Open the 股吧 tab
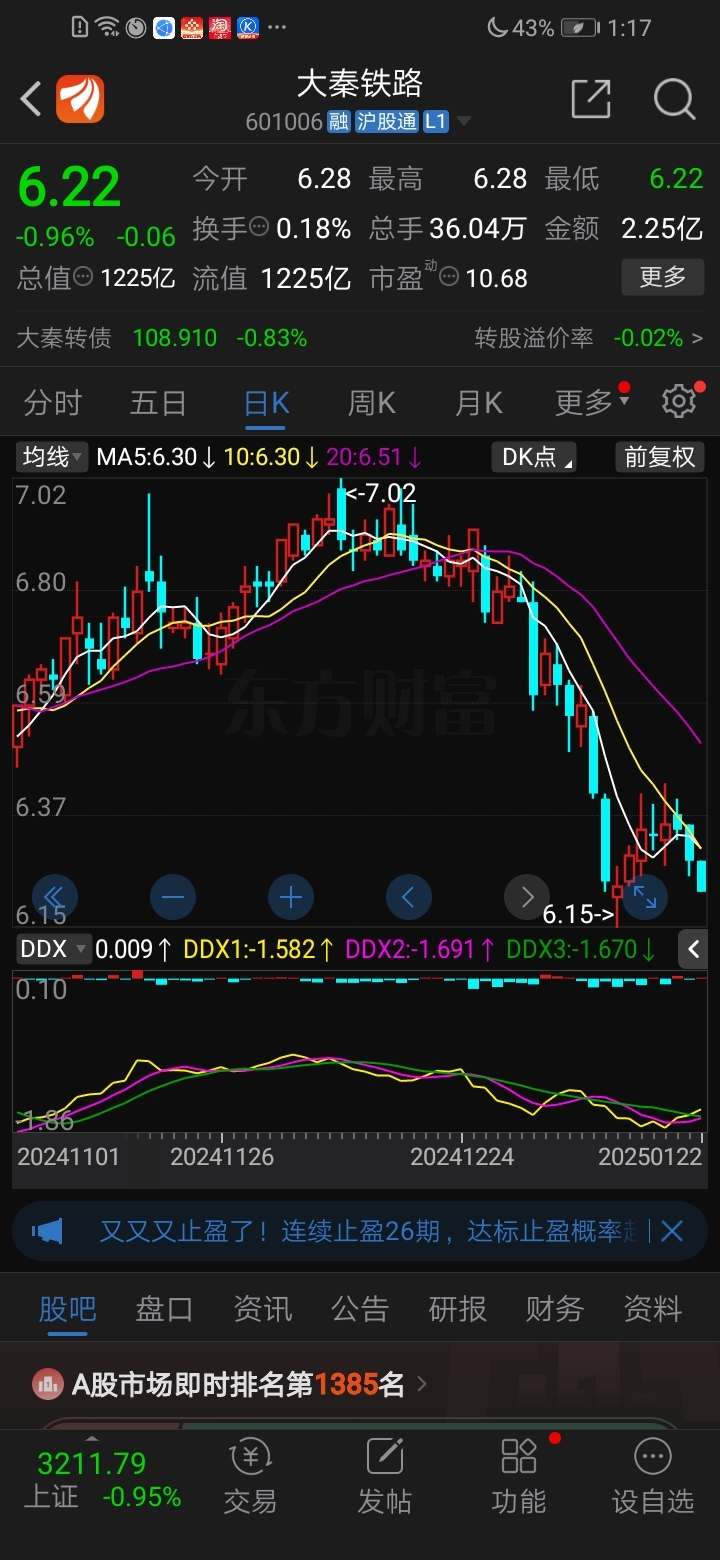Viewport: 720px width, 1560px height. pos(67,1308)
